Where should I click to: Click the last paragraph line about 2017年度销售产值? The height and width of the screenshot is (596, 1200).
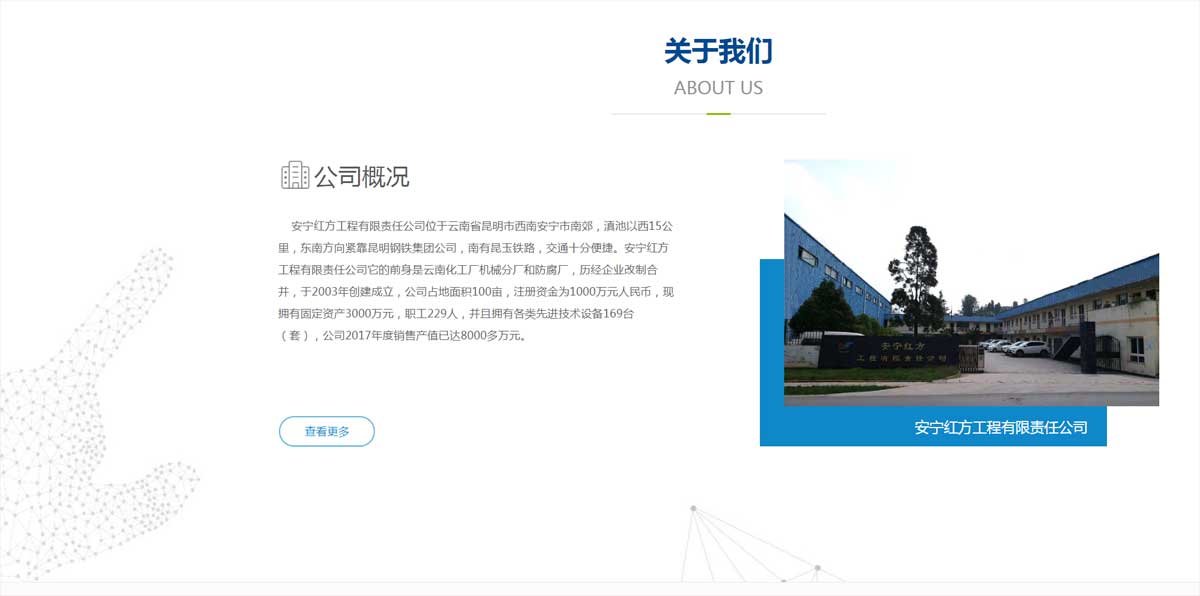click(402, 336)
